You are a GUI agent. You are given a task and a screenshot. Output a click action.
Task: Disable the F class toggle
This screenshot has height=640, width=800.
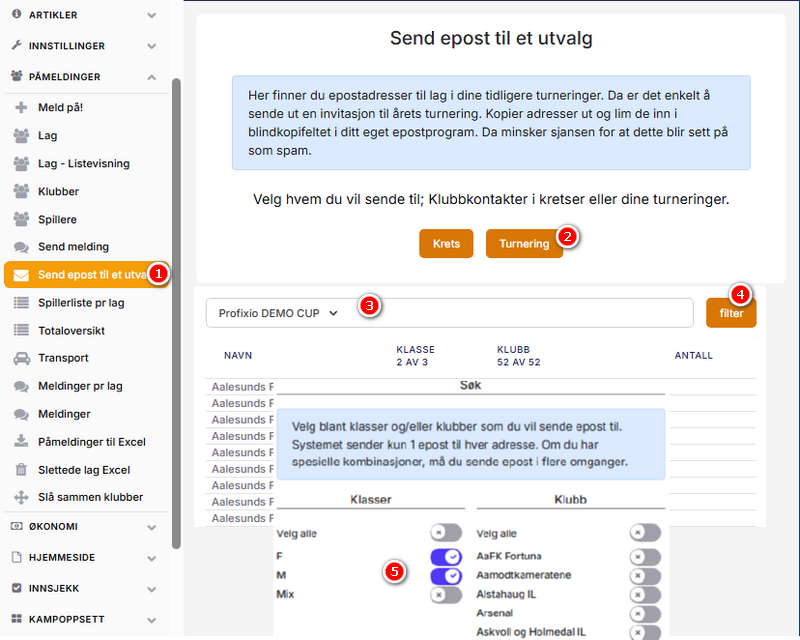coord(446,557)
